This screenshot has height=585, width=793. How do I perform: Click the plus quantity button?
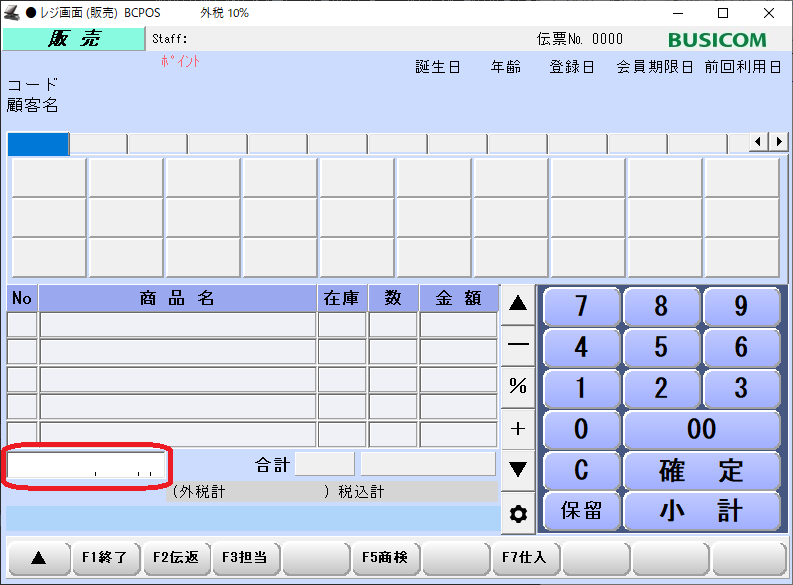pyautogui.click(x=518, y=428)
